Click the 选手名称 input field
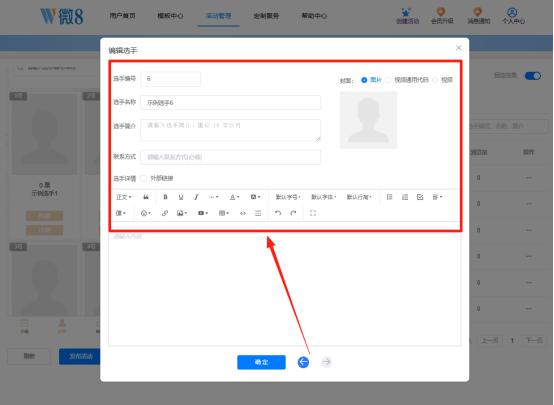 (231, 102)
